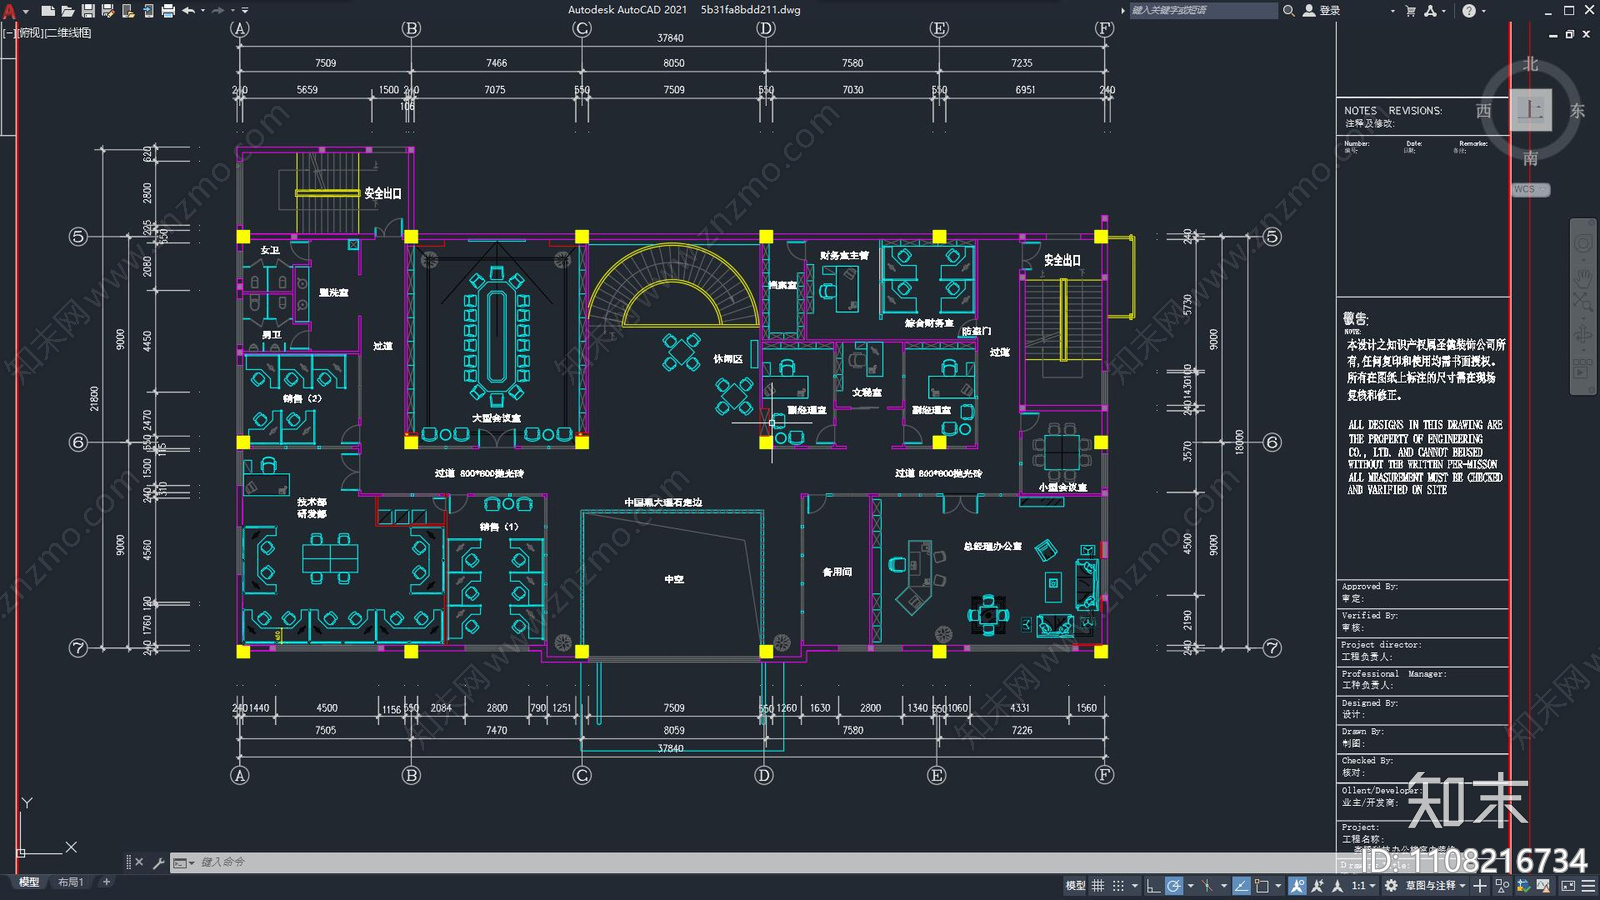Viewport: 1600px width, 900px height.
Task: Select the 模型 model tab
Action: tap(29, 882)
